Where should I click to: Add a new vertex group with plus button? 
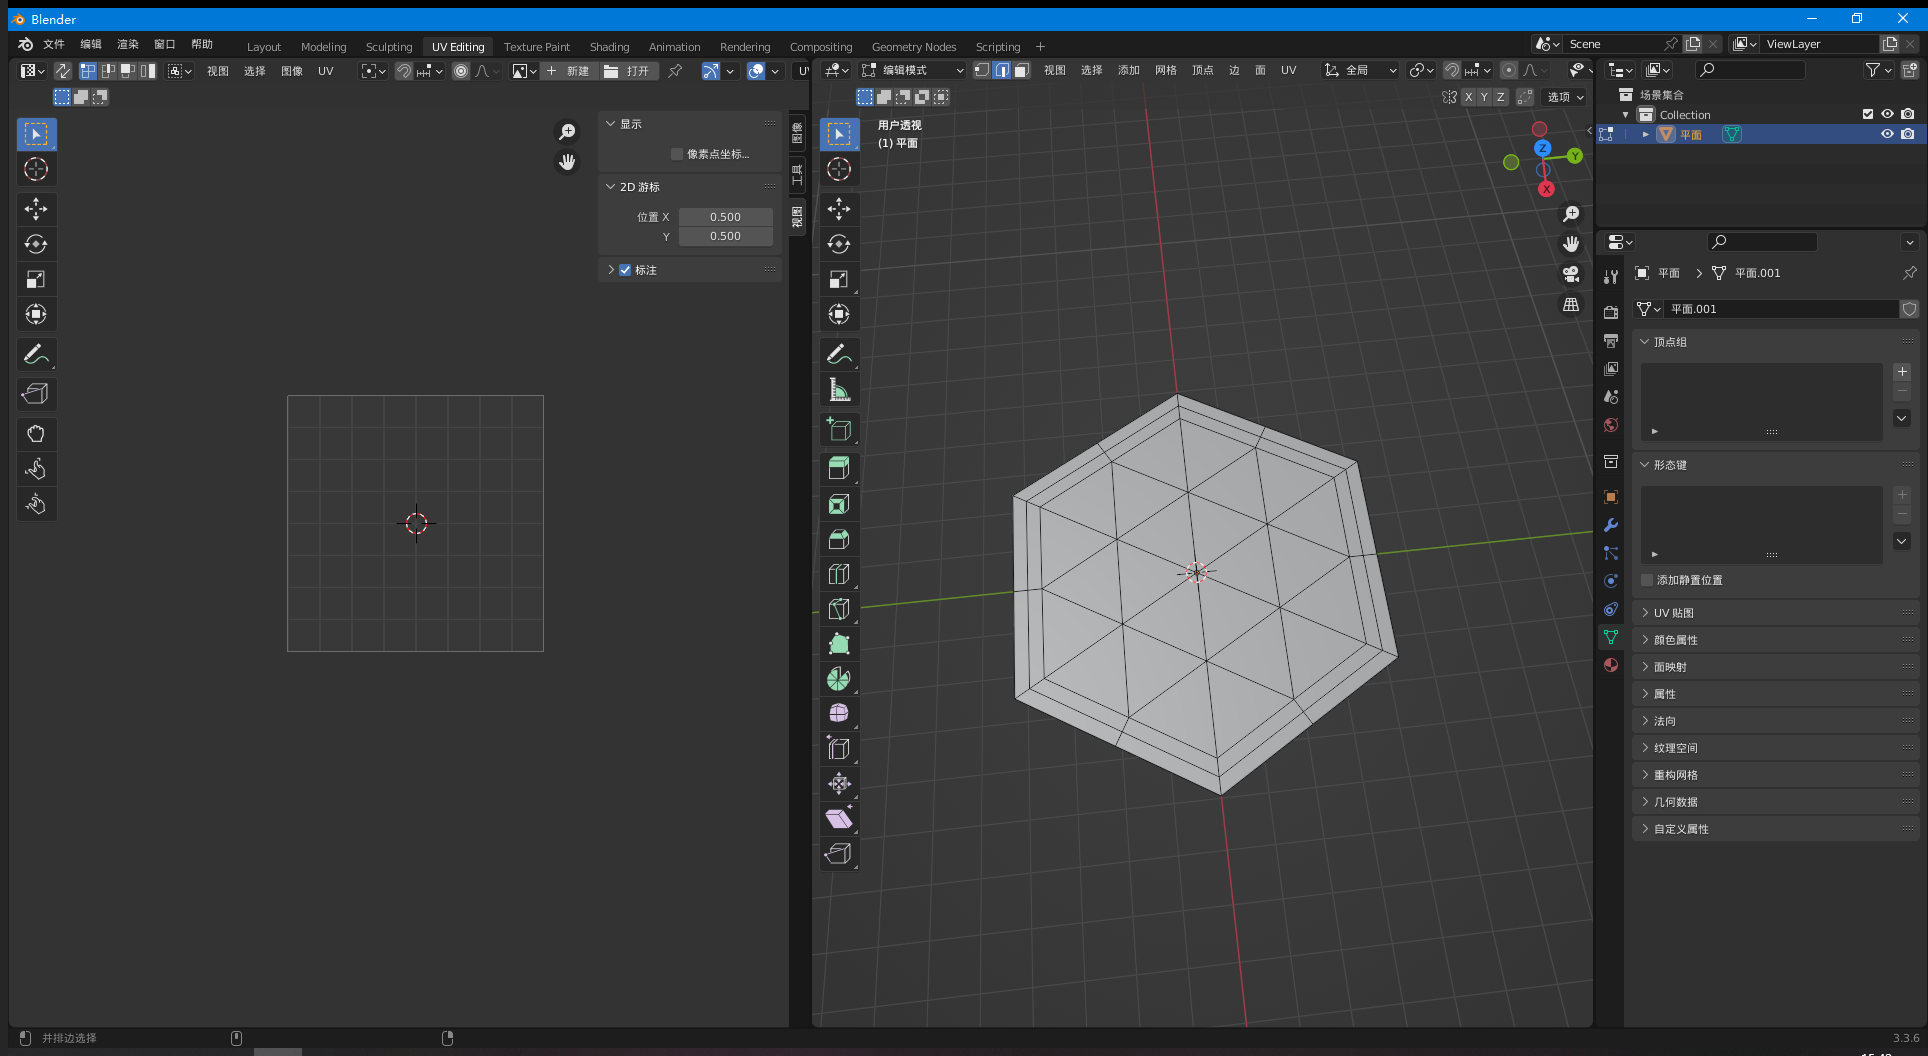pos(1902,372)
